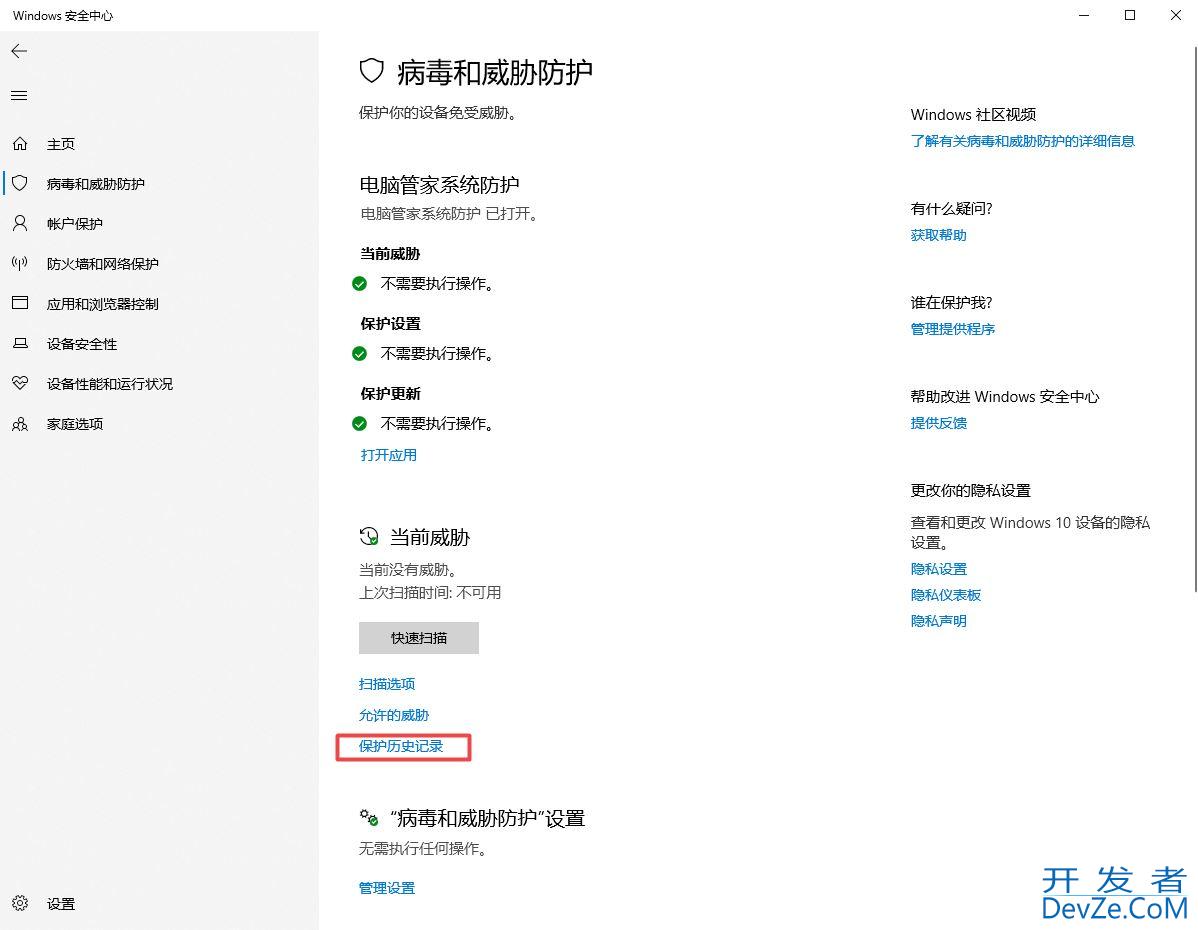Image resolution: width=1198 pixels, height=930 pixels.
Task: Click the heart icon for 设备性能和运行状况
Action: [20, 384]
